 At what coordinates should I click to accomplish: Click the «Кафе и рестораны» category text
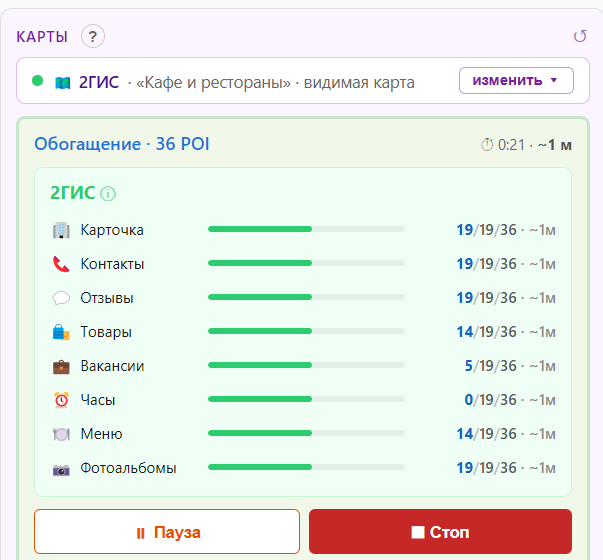[x=213, y=82]
